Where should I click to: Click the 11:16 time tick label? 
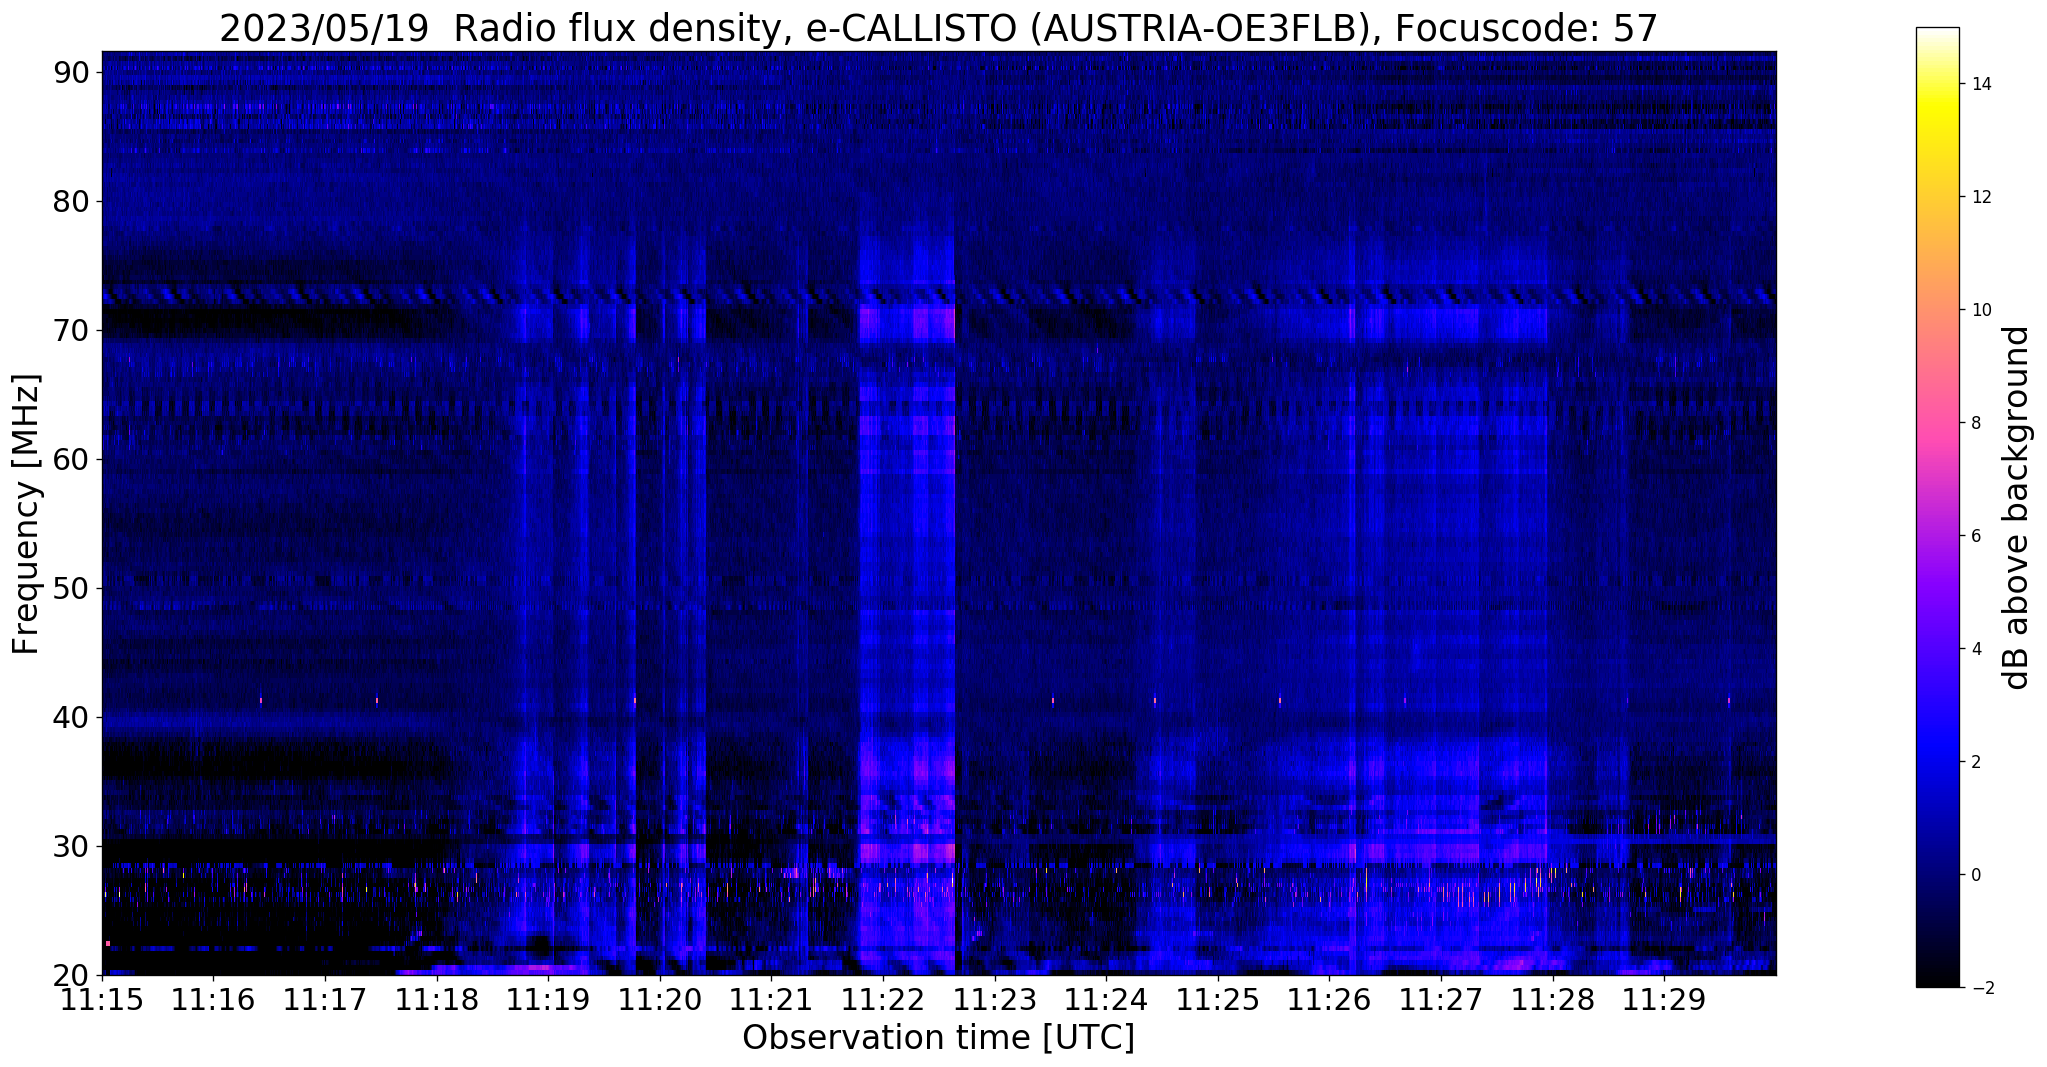click(x=212, y=999)
